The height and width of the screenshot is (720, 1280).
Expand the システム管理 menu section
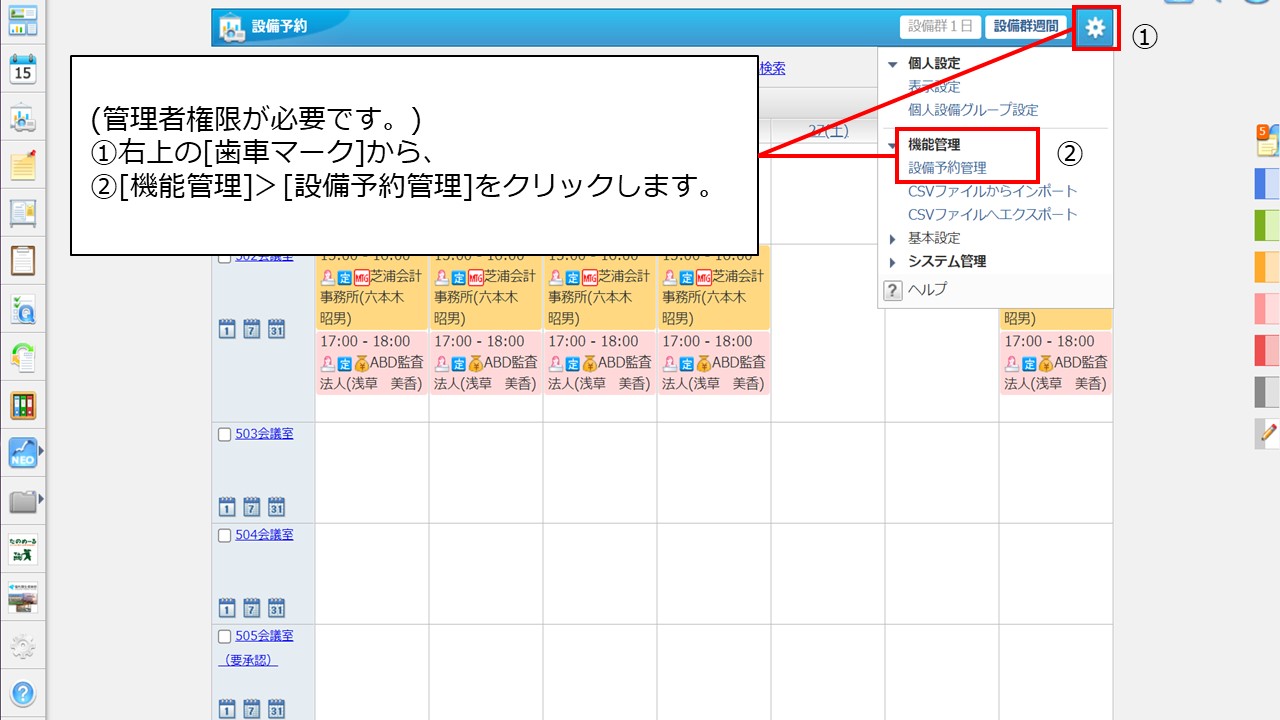(893, 262)
